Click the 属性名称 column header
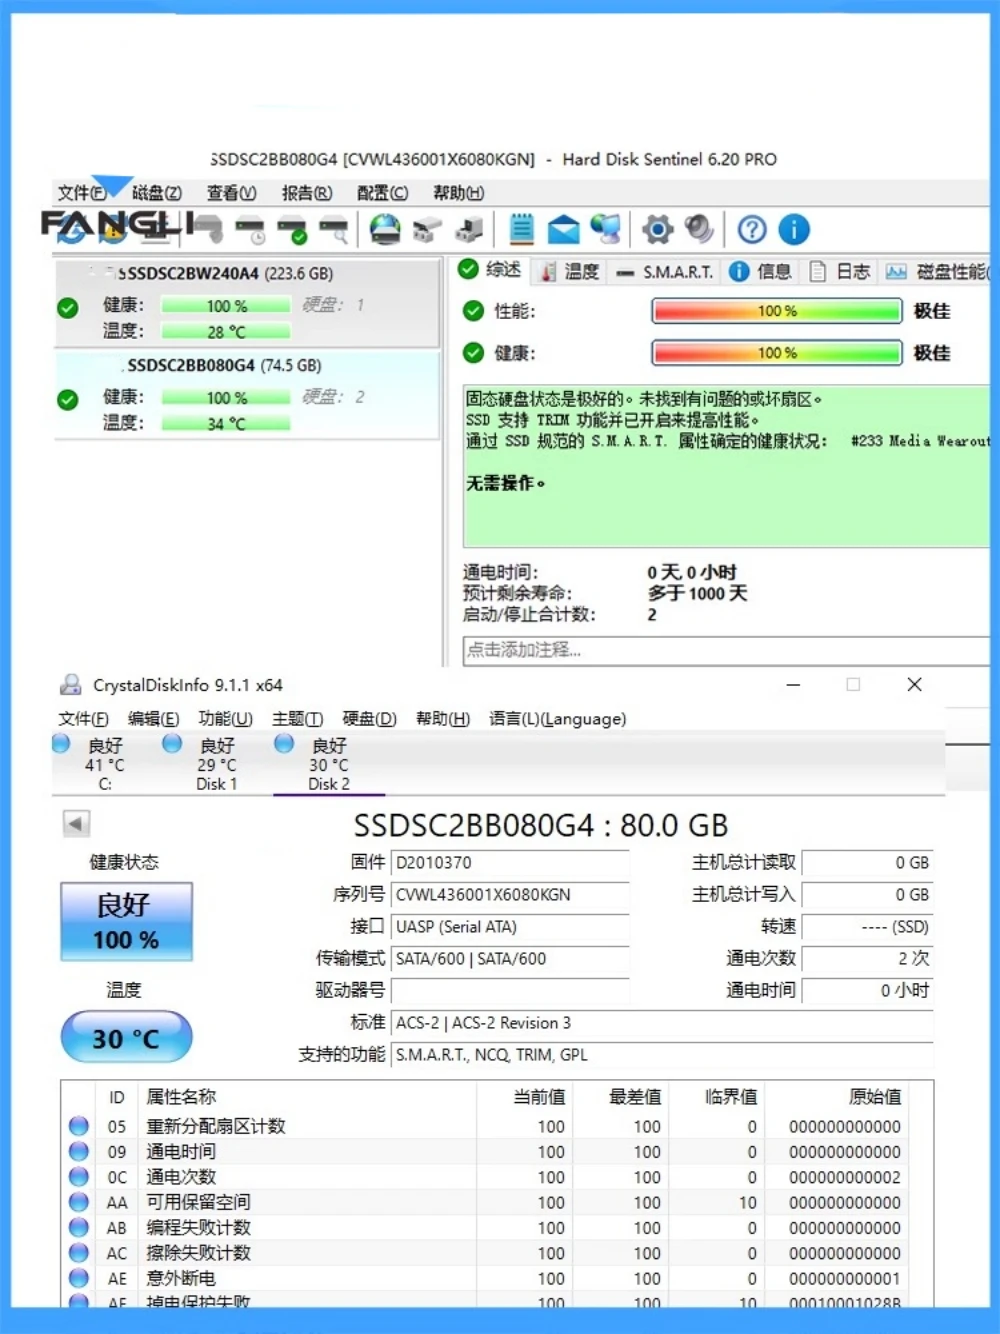This screenshot has height=1334, width=1000. (x=181, y=1097)
